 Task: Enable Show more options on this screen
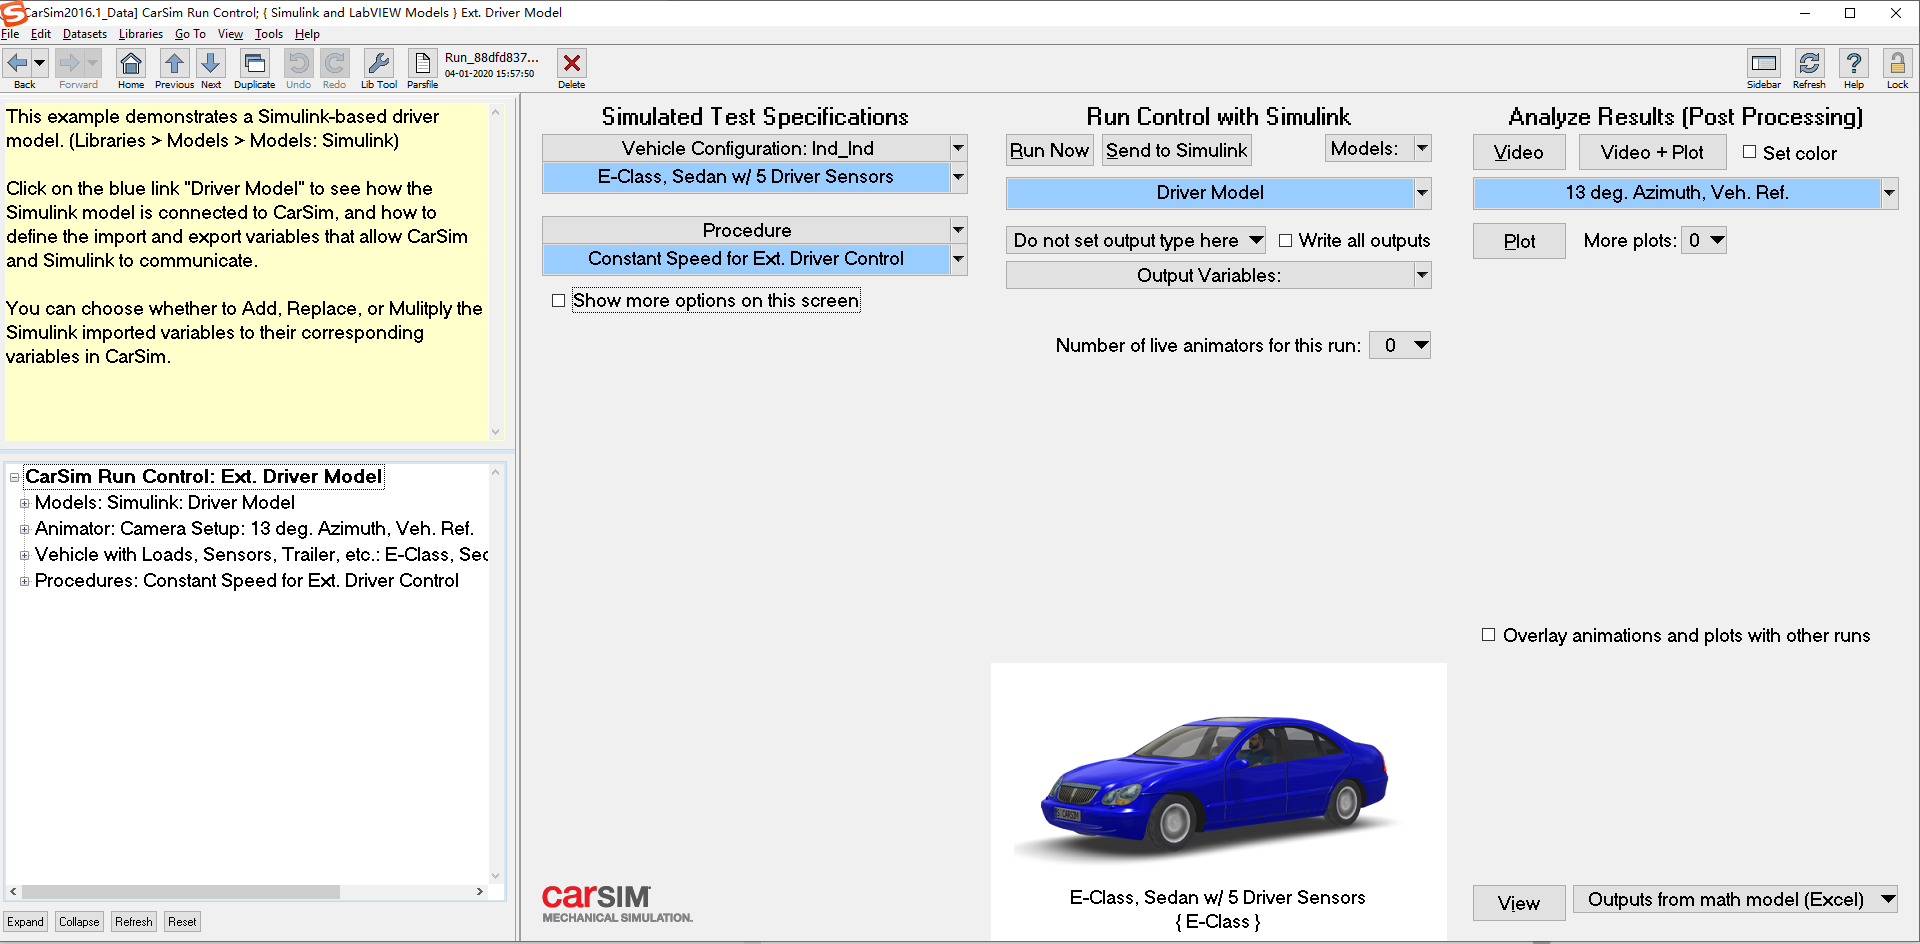(559, 299)
